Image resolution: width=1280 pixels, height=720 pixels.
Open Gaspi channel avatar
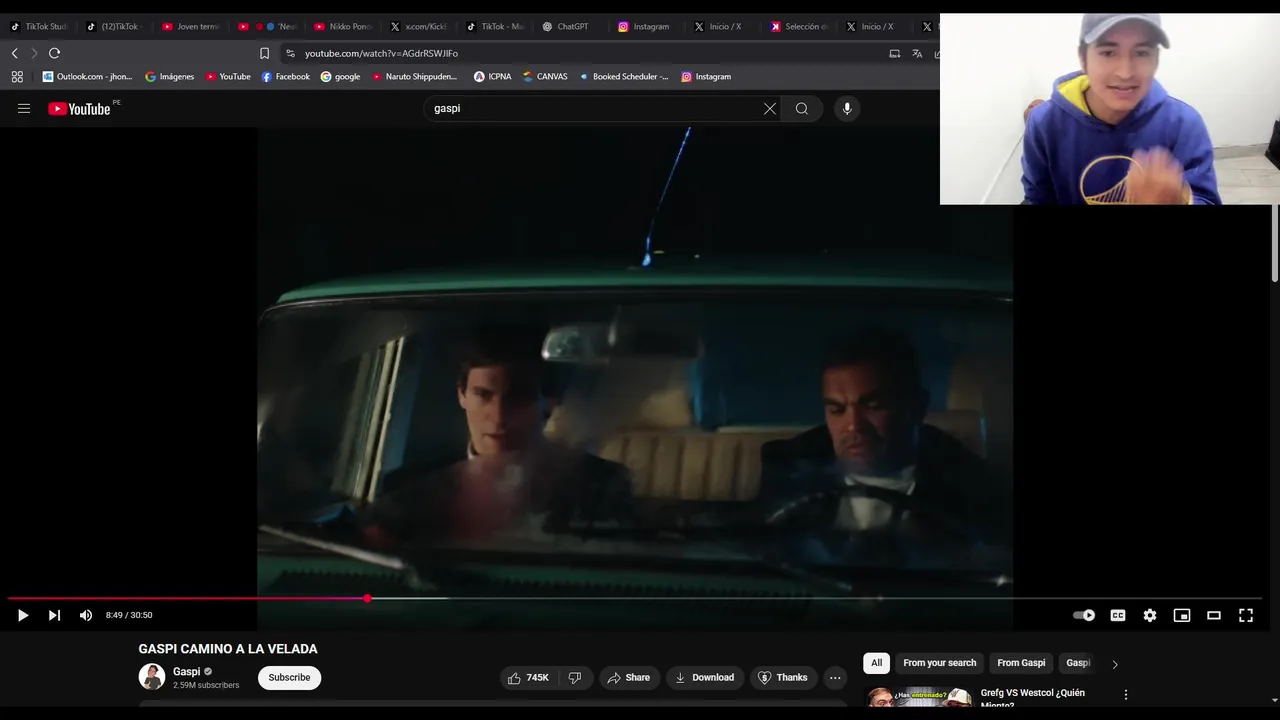pyautogui.click(x=152, y=677)
